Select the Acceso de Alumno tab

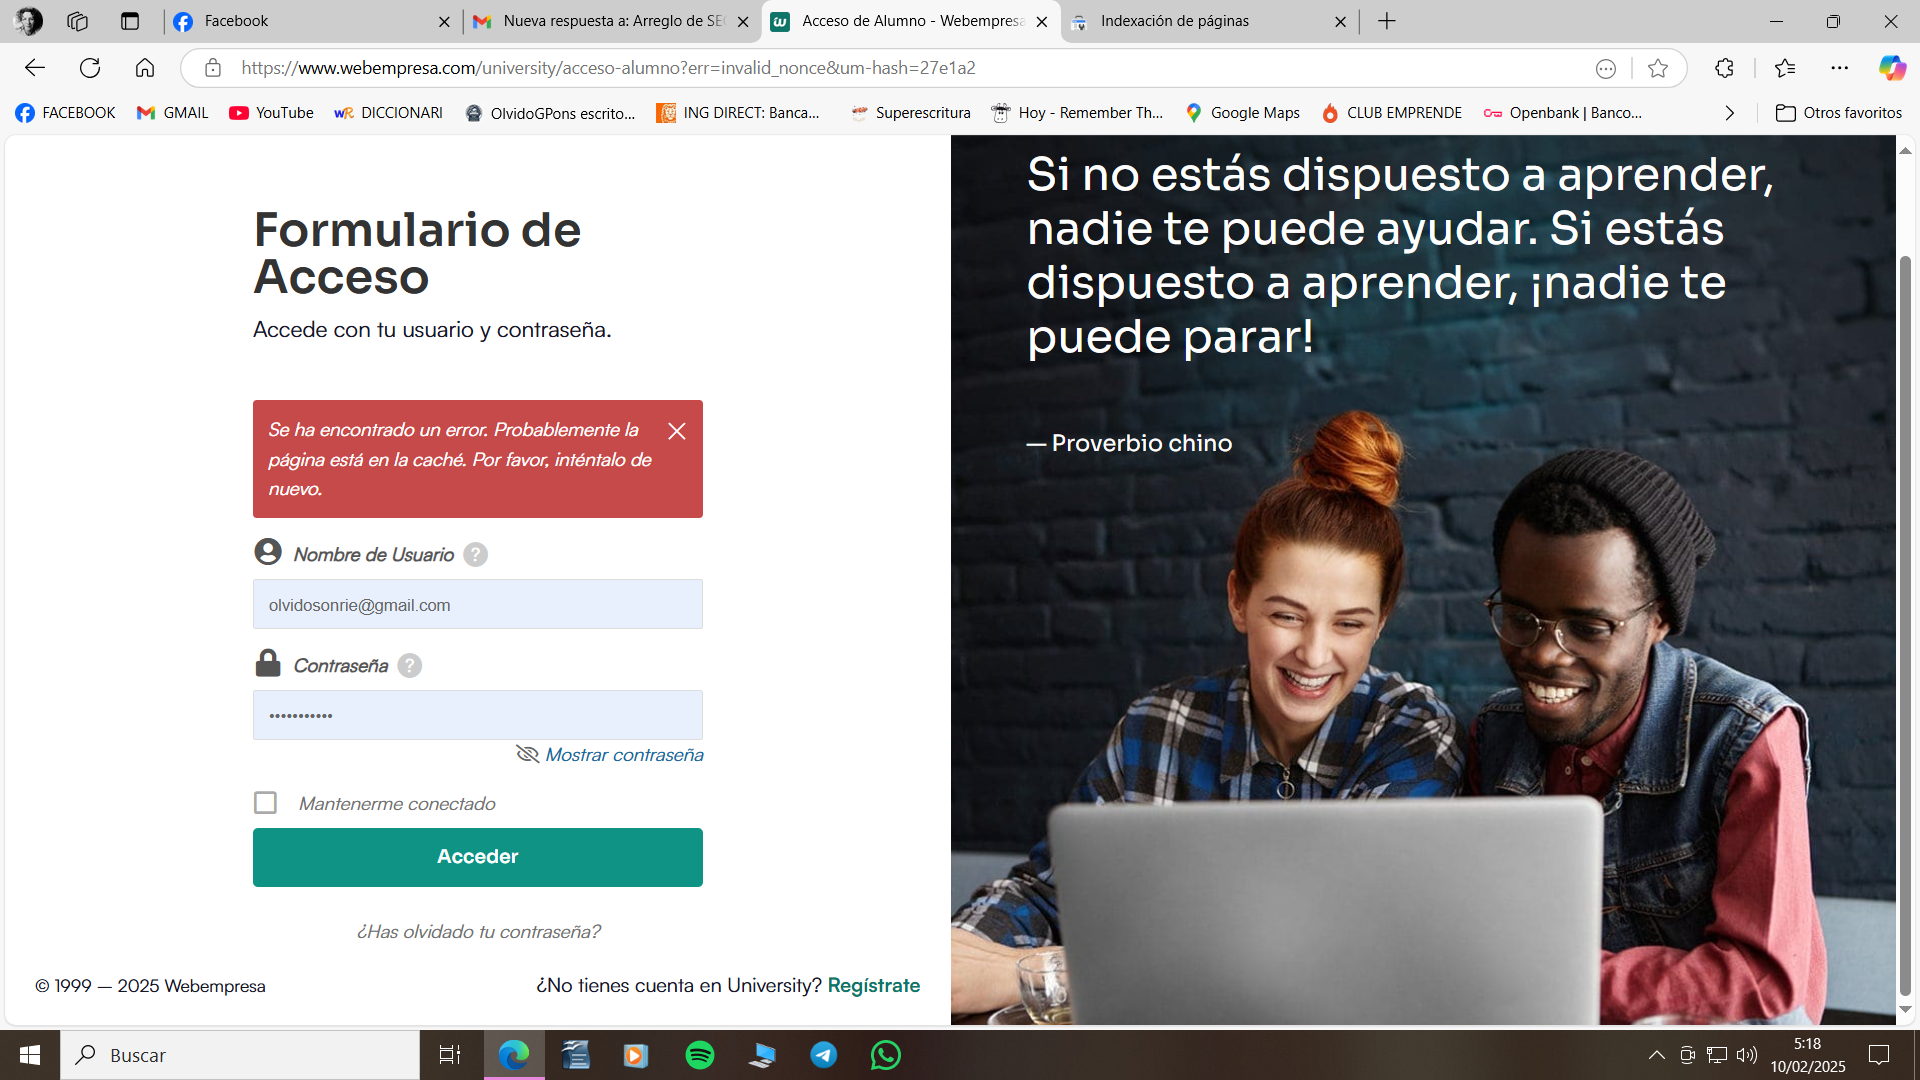pyautogui.click(x=910, y=21)
